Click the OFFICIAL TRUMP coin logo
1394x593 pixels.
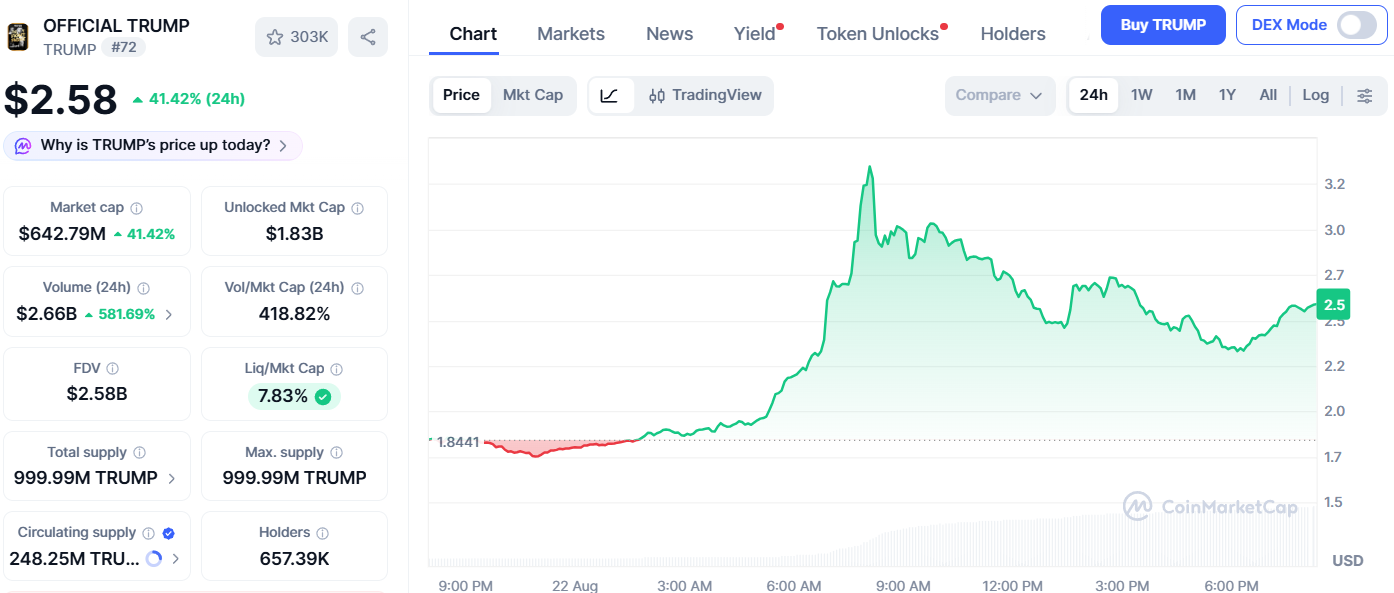18,37
